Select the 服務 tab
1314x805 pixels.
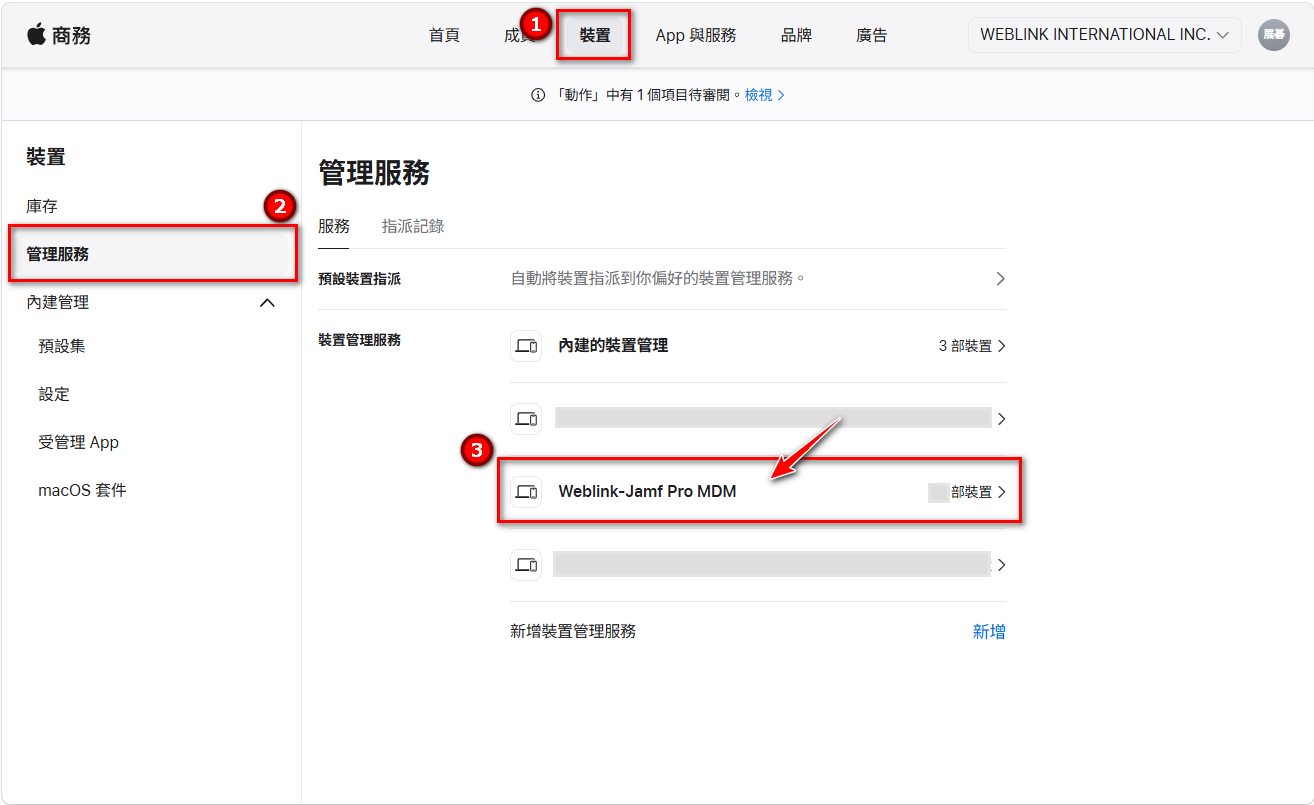click(x=334, y=226)
